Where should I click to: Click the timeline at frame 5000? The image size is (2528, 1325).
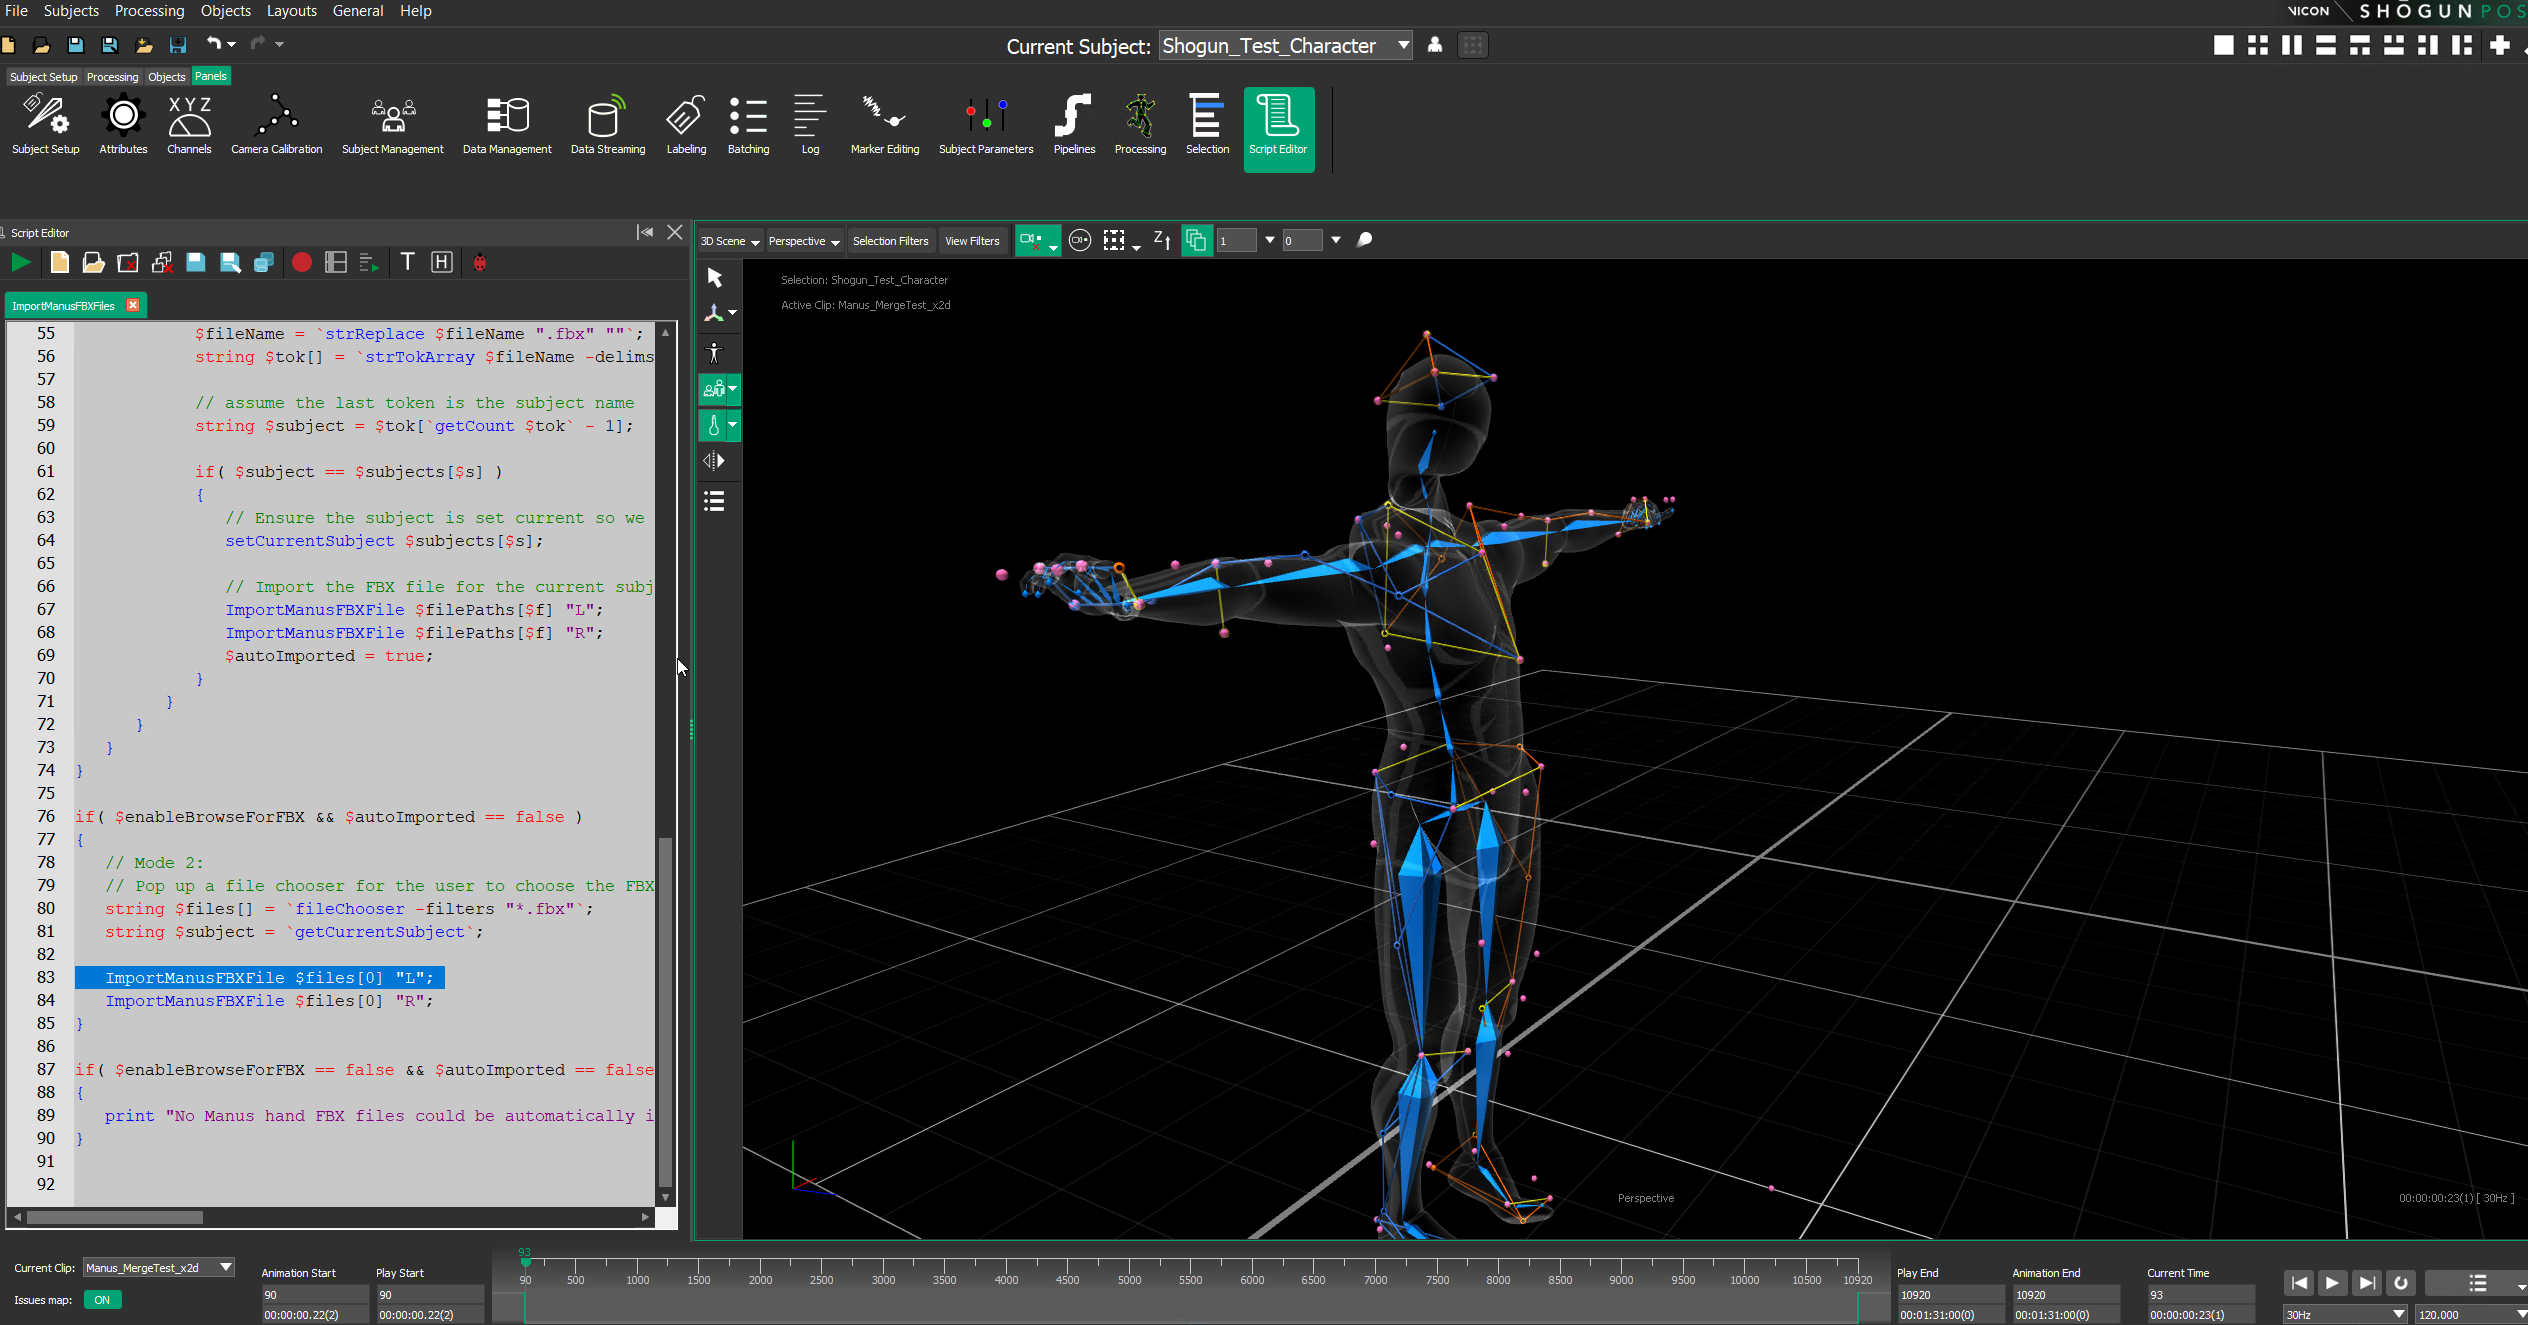click(x=1129, y=1268)
